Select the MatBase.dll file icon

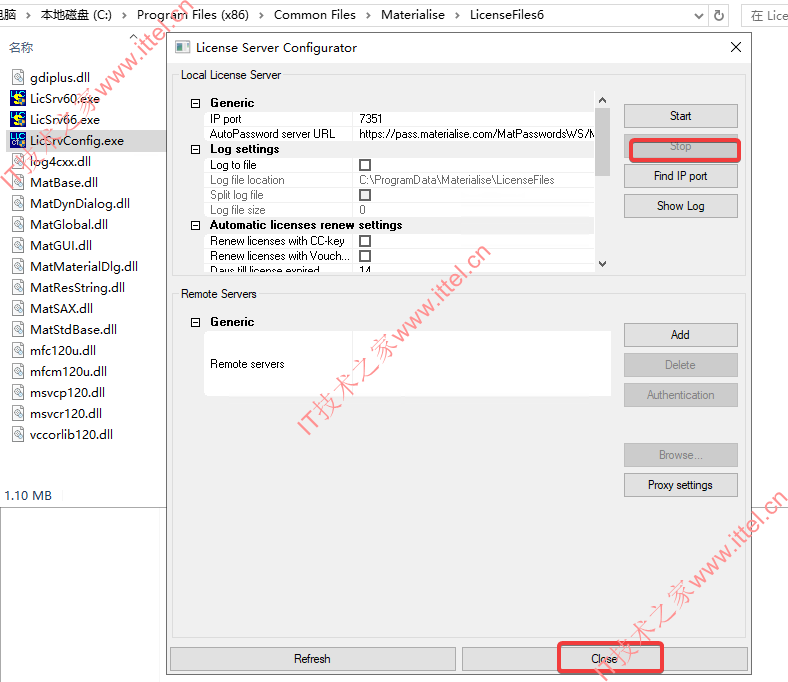18,182
